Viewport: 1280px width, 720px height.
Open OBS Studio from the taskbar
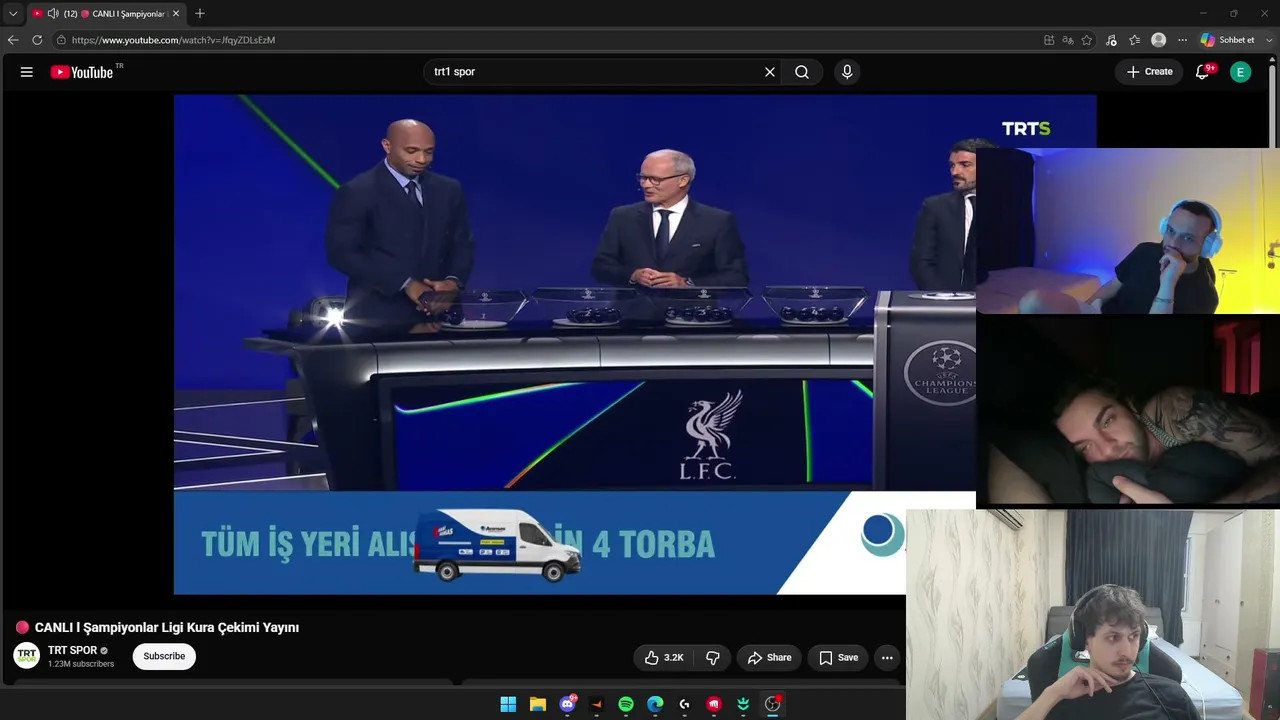coord(772,704)
